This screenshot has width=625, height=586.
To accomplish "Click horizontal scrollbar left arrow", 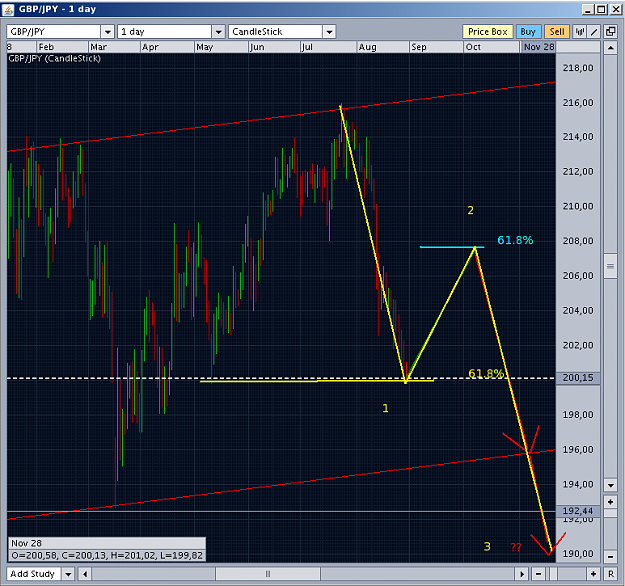I will click(x=85, y=574).
